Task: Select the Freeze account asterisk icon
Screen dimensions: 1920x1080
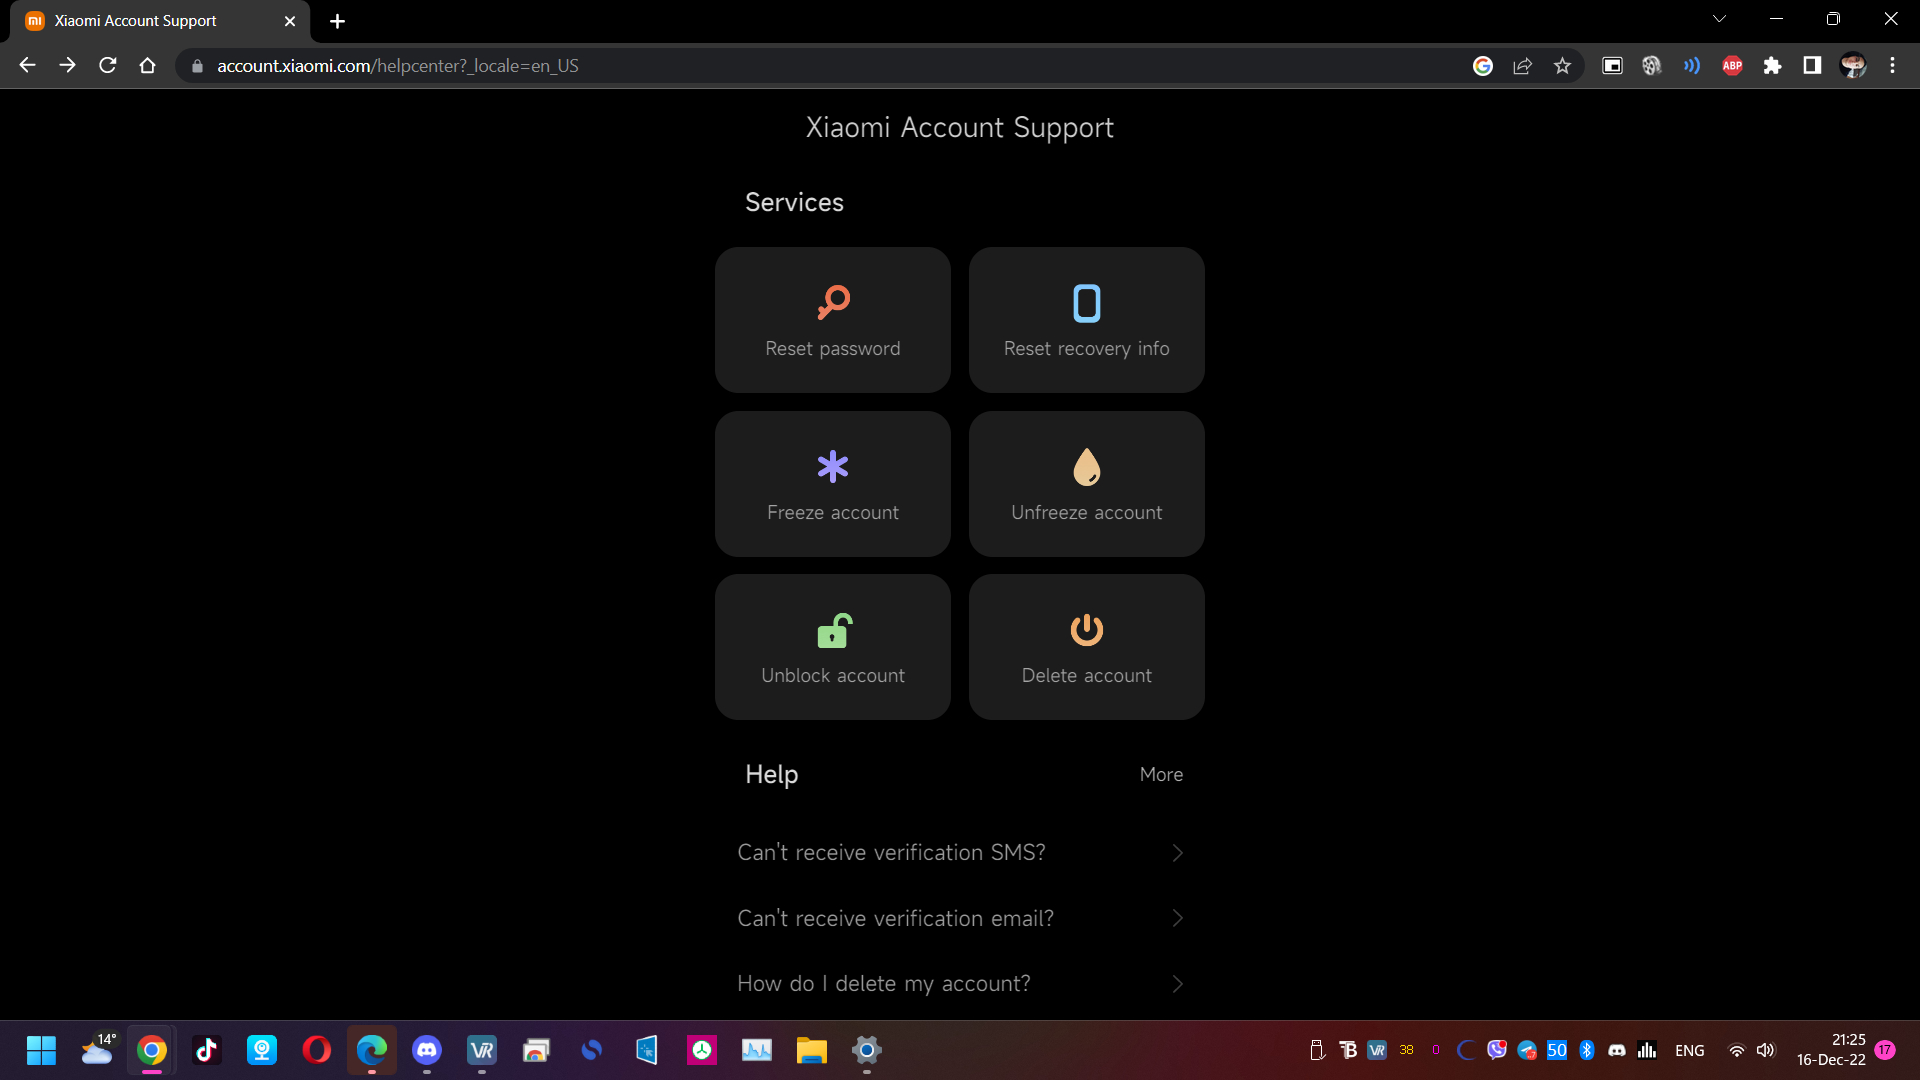Action: (833, 466)
